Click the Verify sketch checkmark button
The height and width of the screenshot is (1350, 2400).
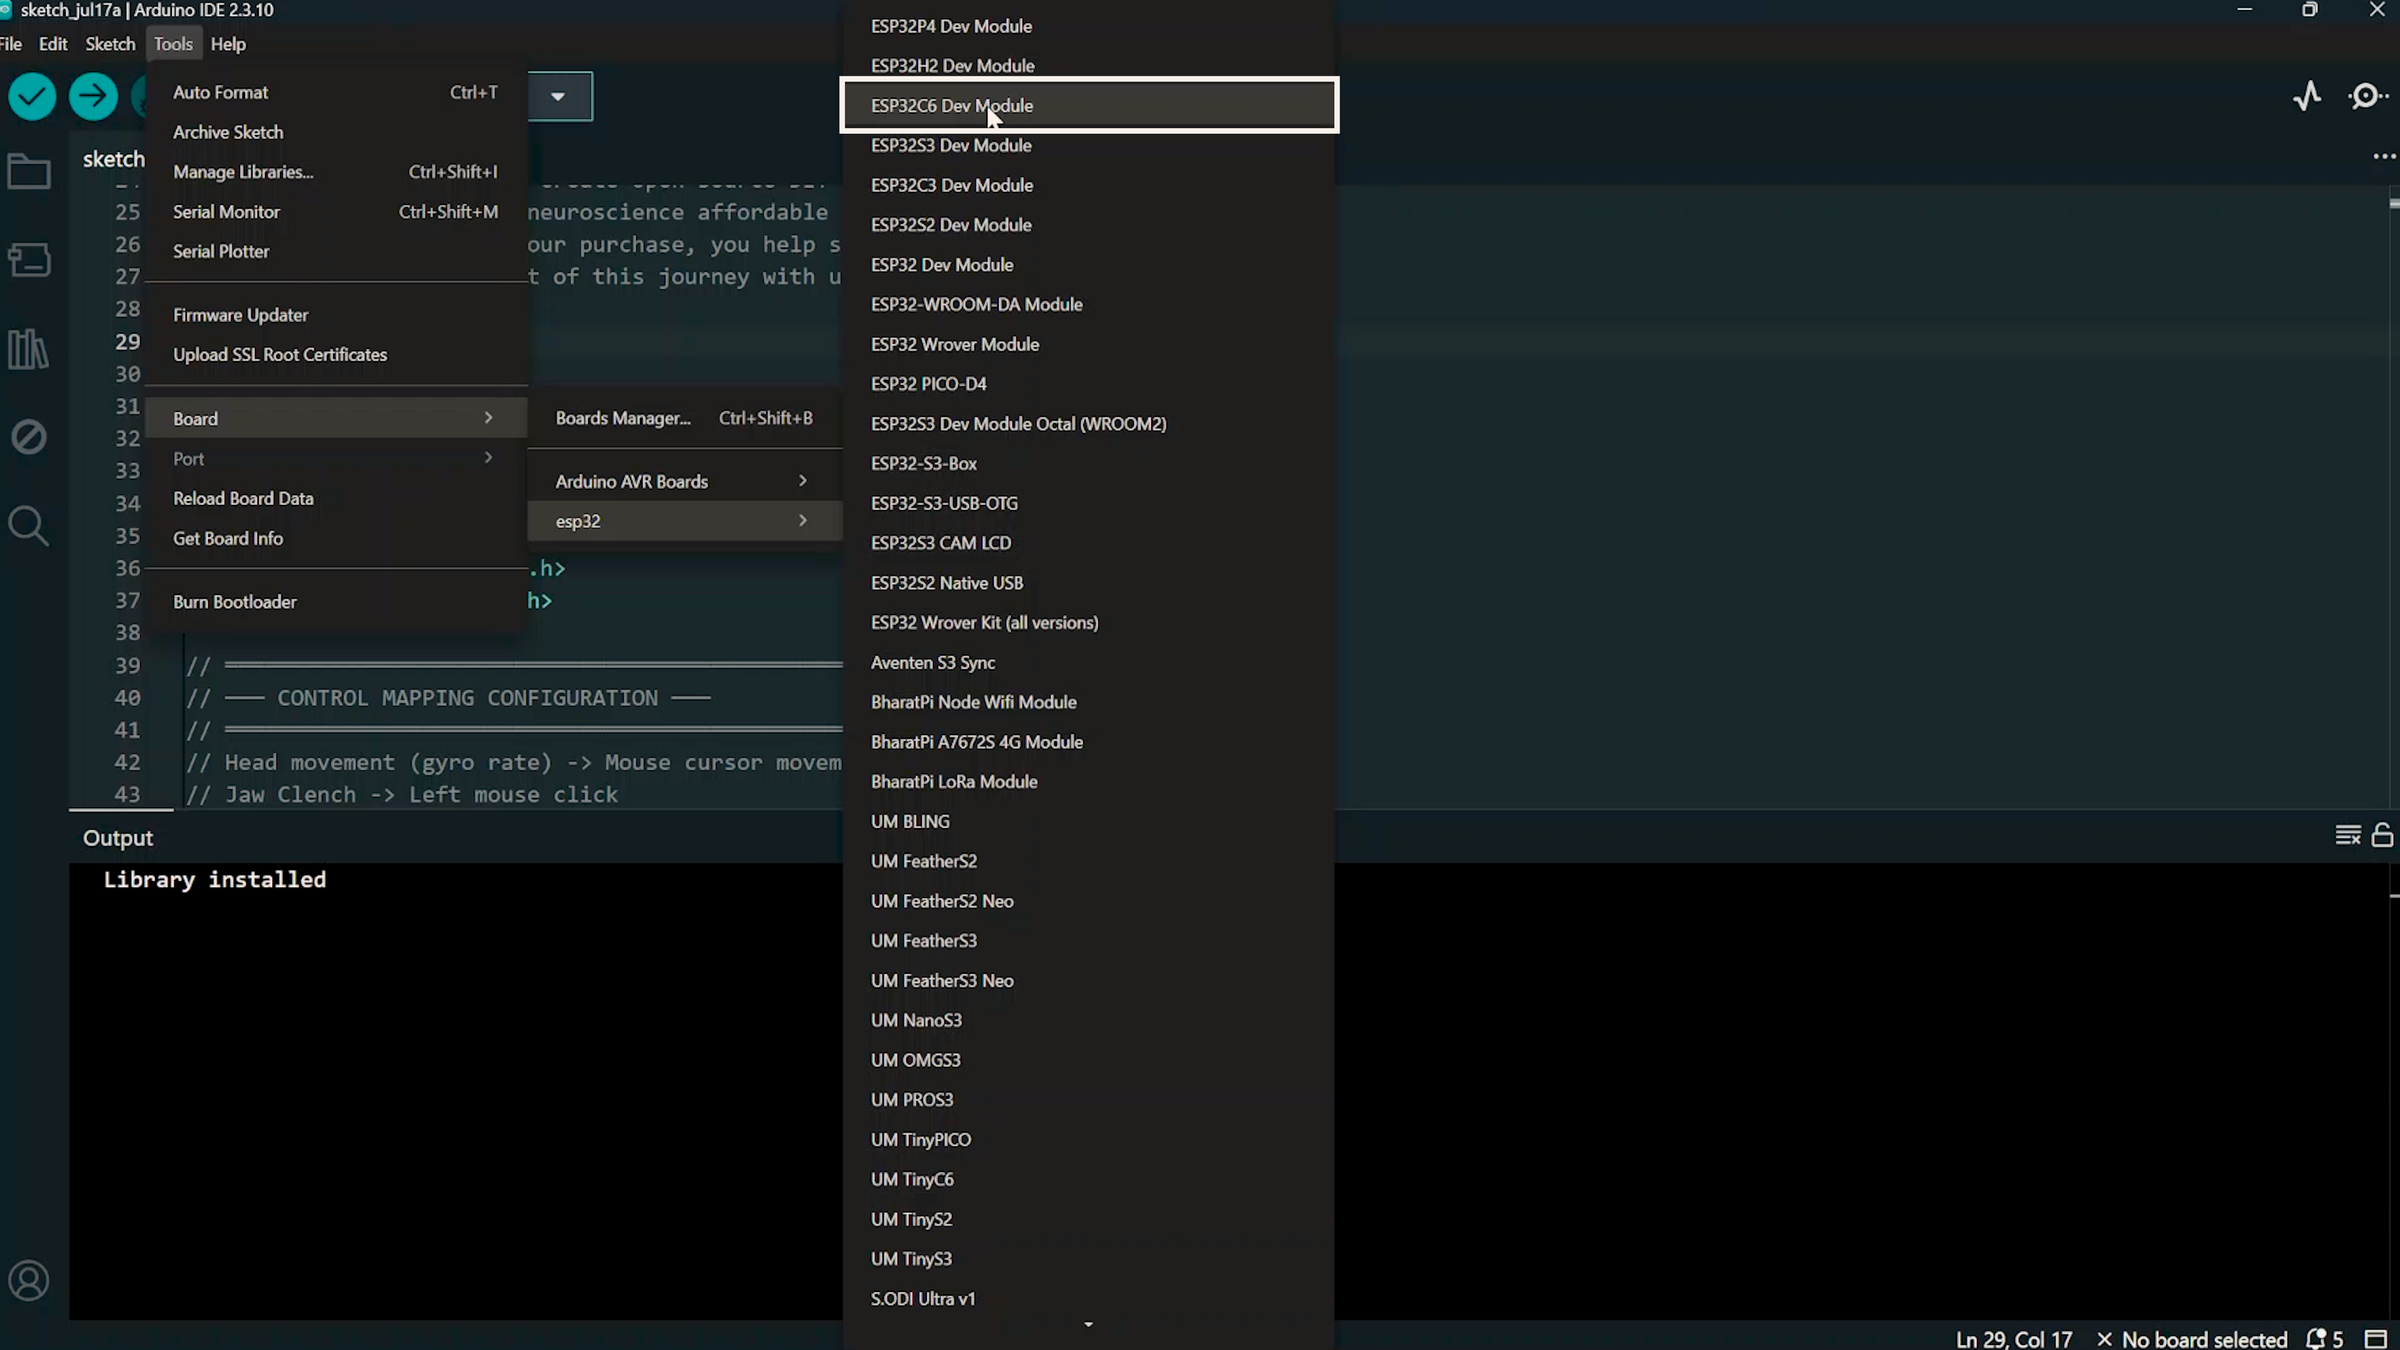coord(32,97)
